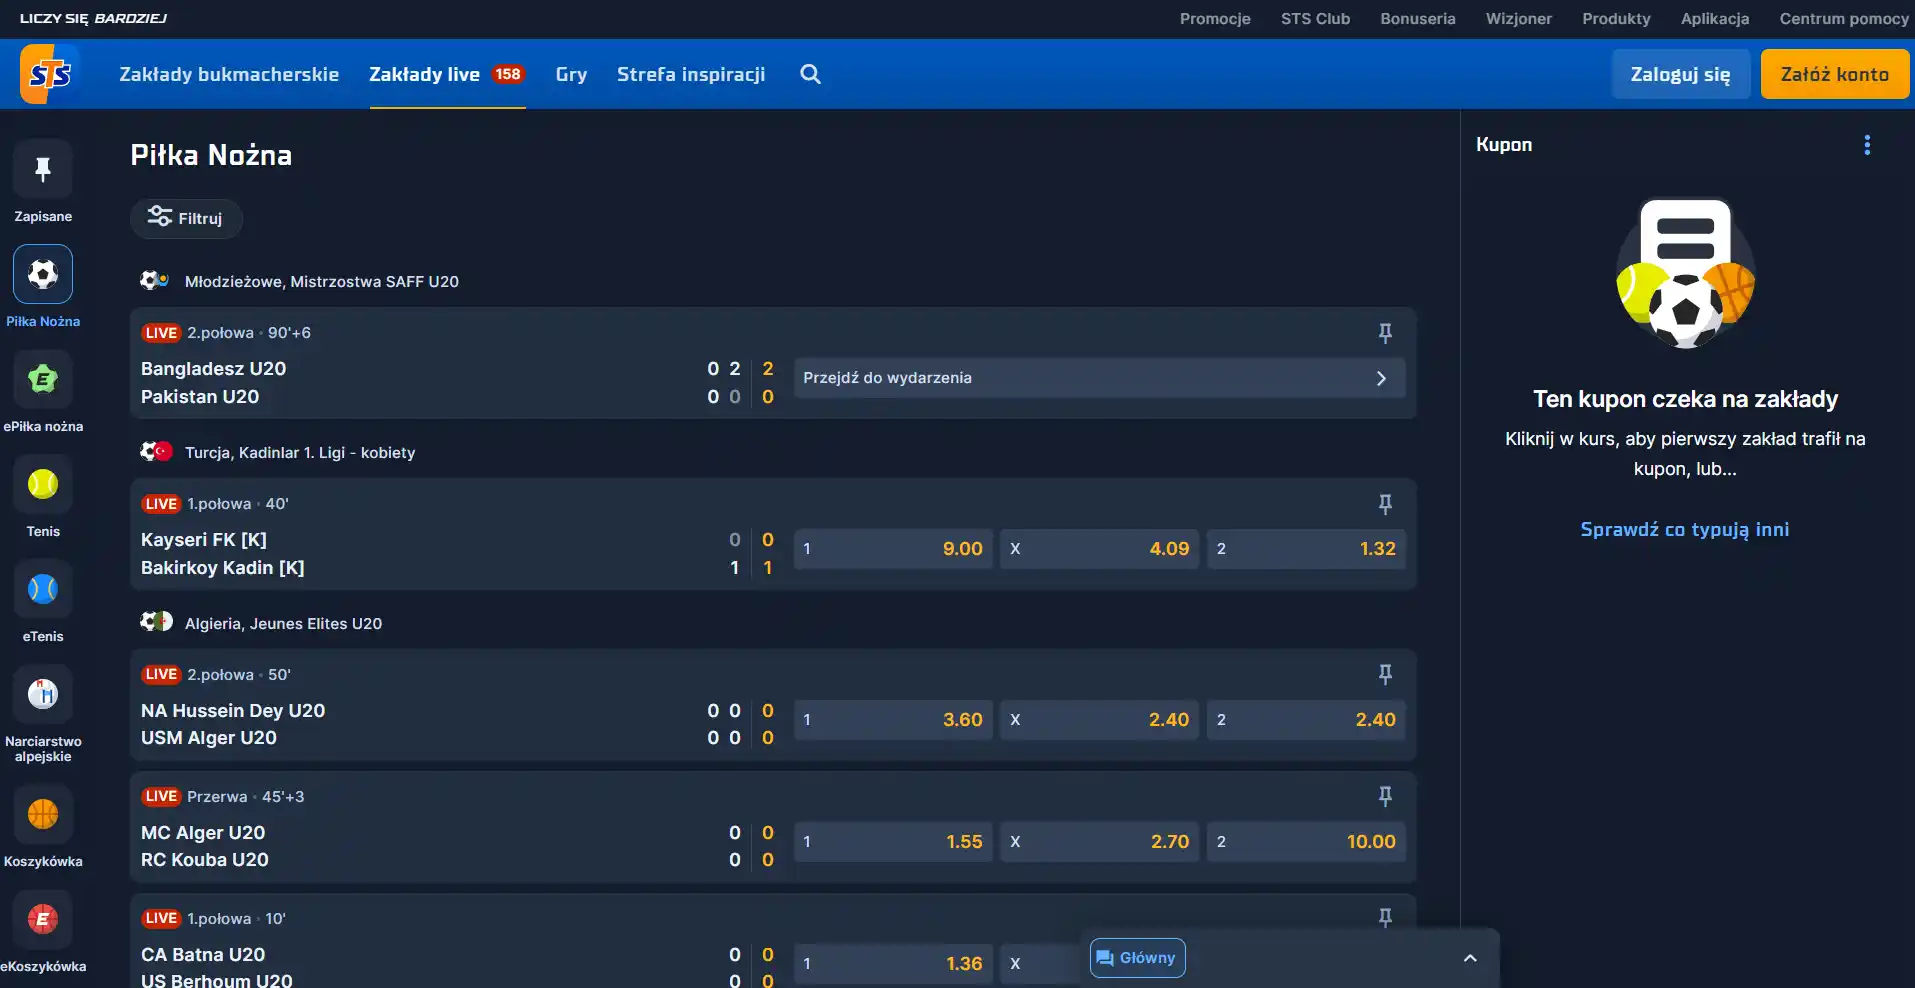Image resolution: width=1915 pixels, height=988 pixels.
Task: Open Przejdź do wydarzenia arrow row
Action: click(x=1099, y=378)
